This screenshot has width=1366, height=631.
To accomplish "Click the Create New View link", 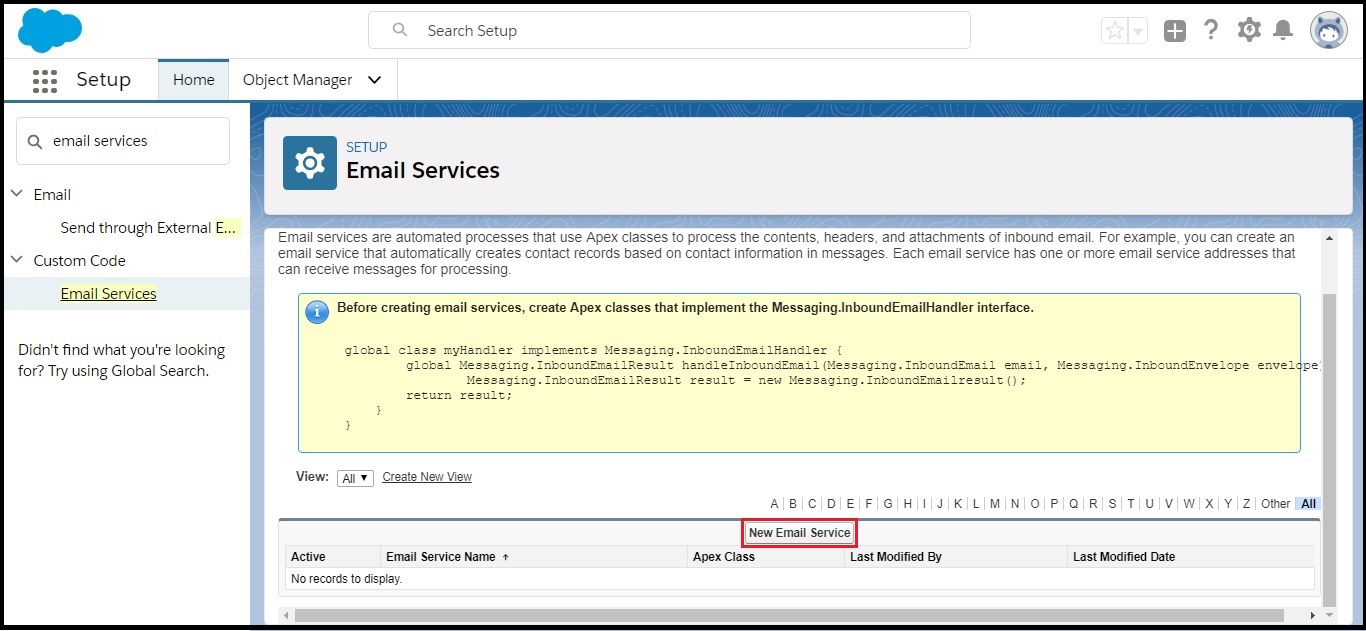I will click(427, 477).
